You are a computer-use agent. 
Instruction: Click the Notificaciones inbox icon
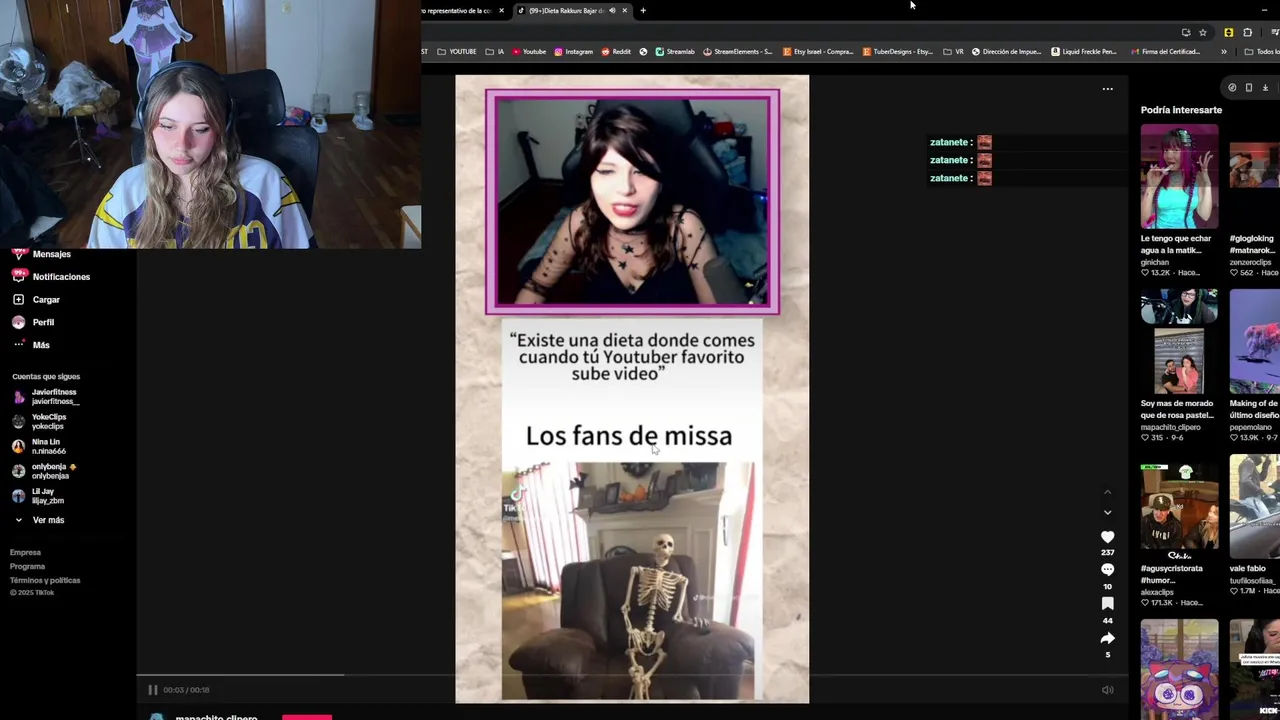point(18,276)
